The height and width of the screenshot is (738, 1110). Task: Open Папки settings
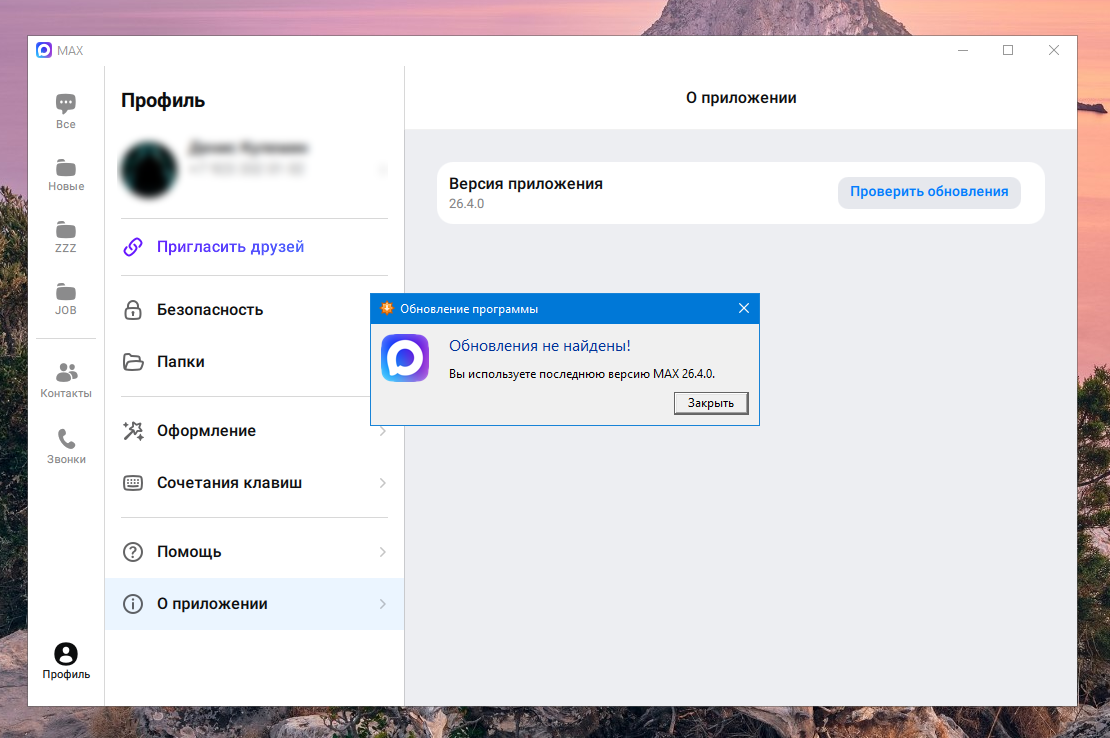click(255, 362)
